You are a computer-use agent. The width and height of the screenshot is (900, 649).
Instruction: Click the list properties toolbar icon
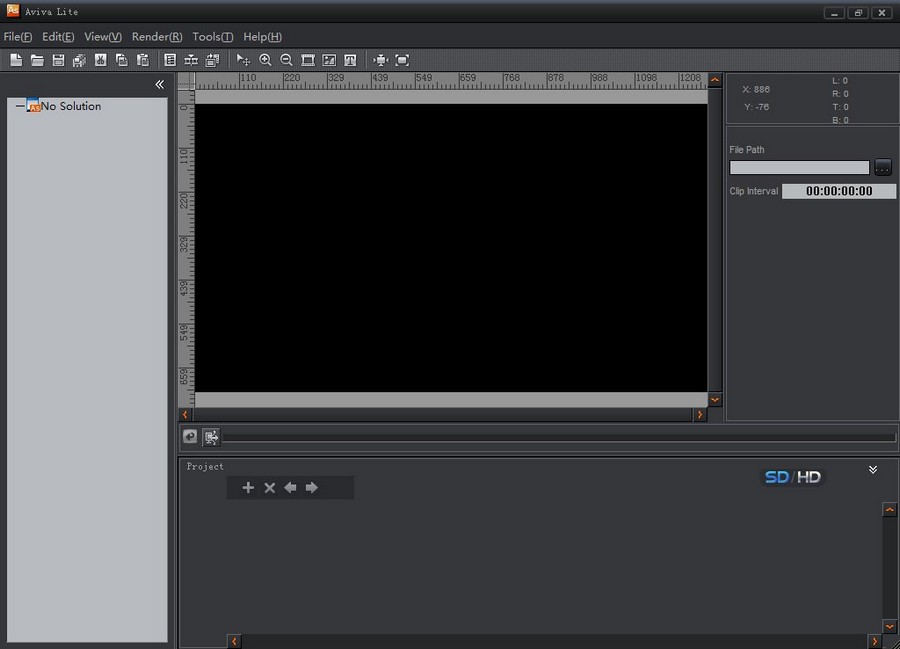(170, 60)
